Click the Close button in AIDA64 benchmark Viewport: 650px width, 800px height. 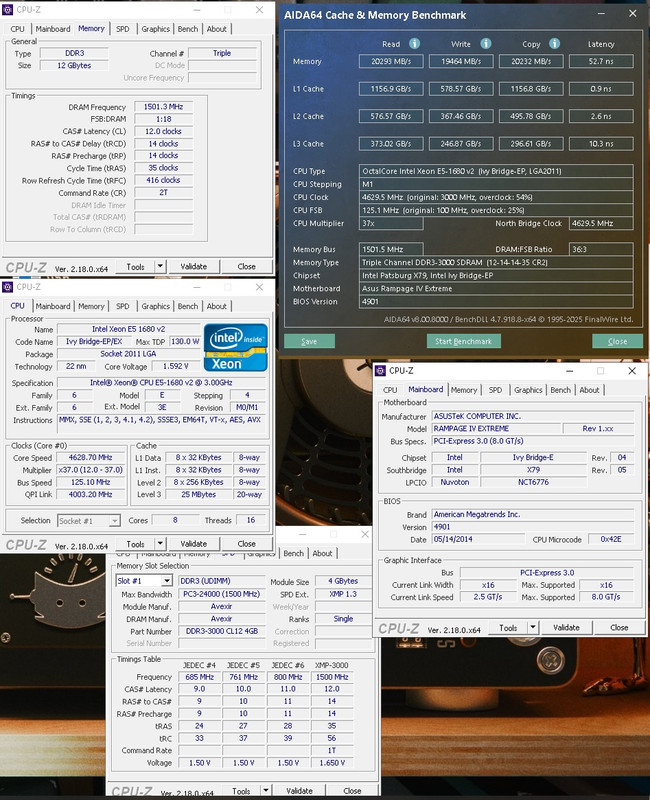coord(617,341)
